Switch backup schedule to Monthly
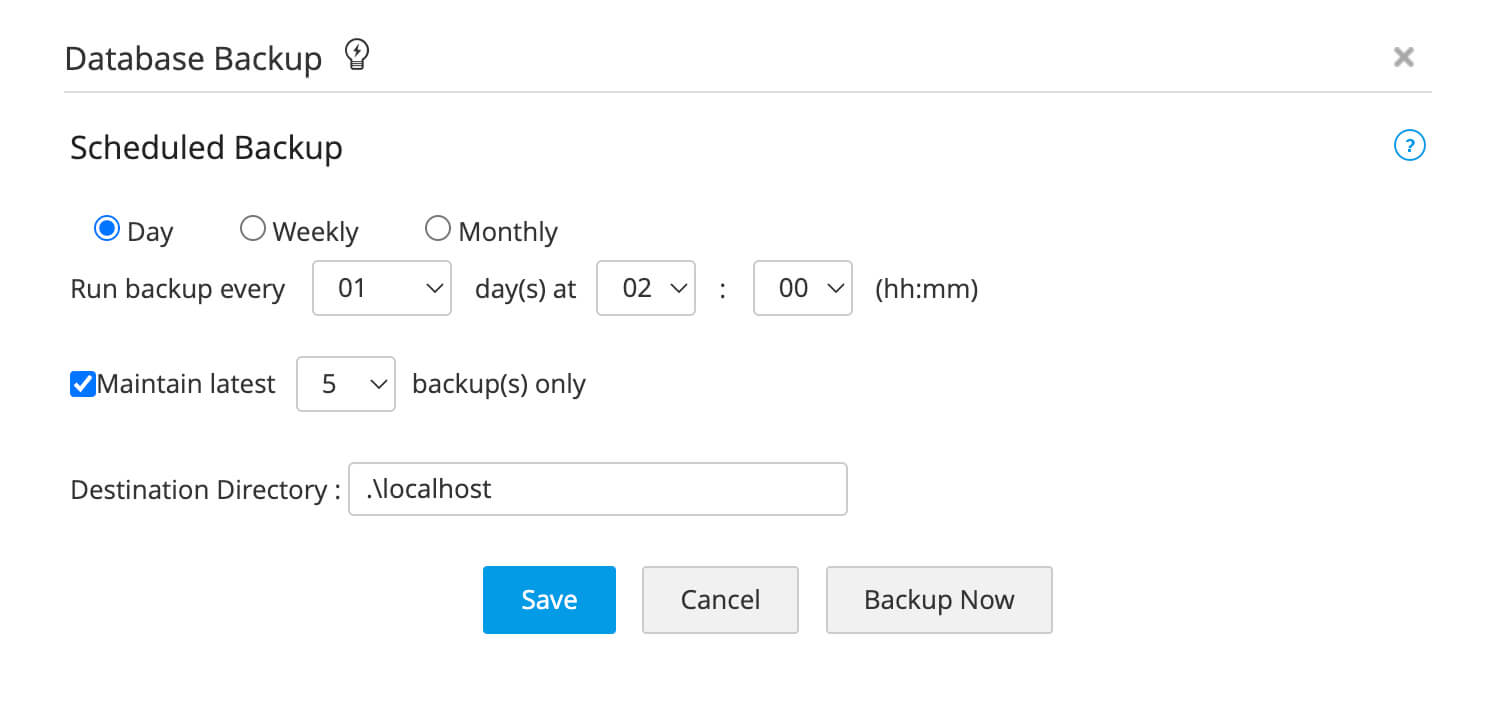 [x=438, y=230]
